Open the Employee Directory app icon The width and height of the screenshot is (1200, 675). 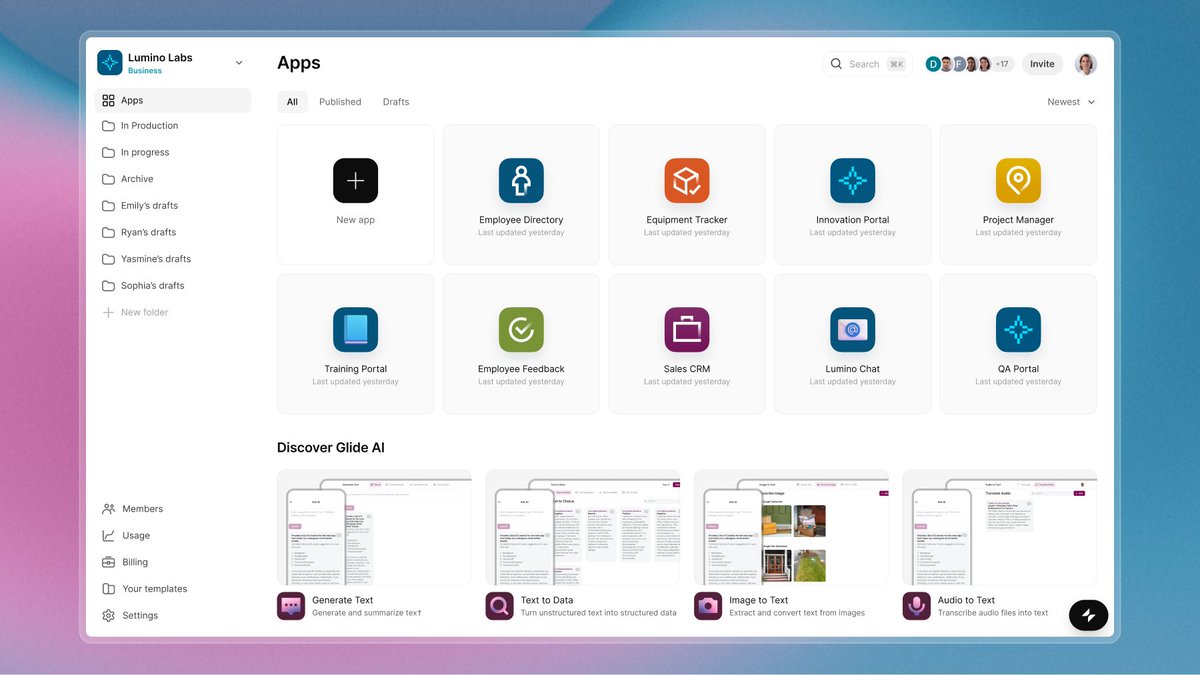[520, 181]
